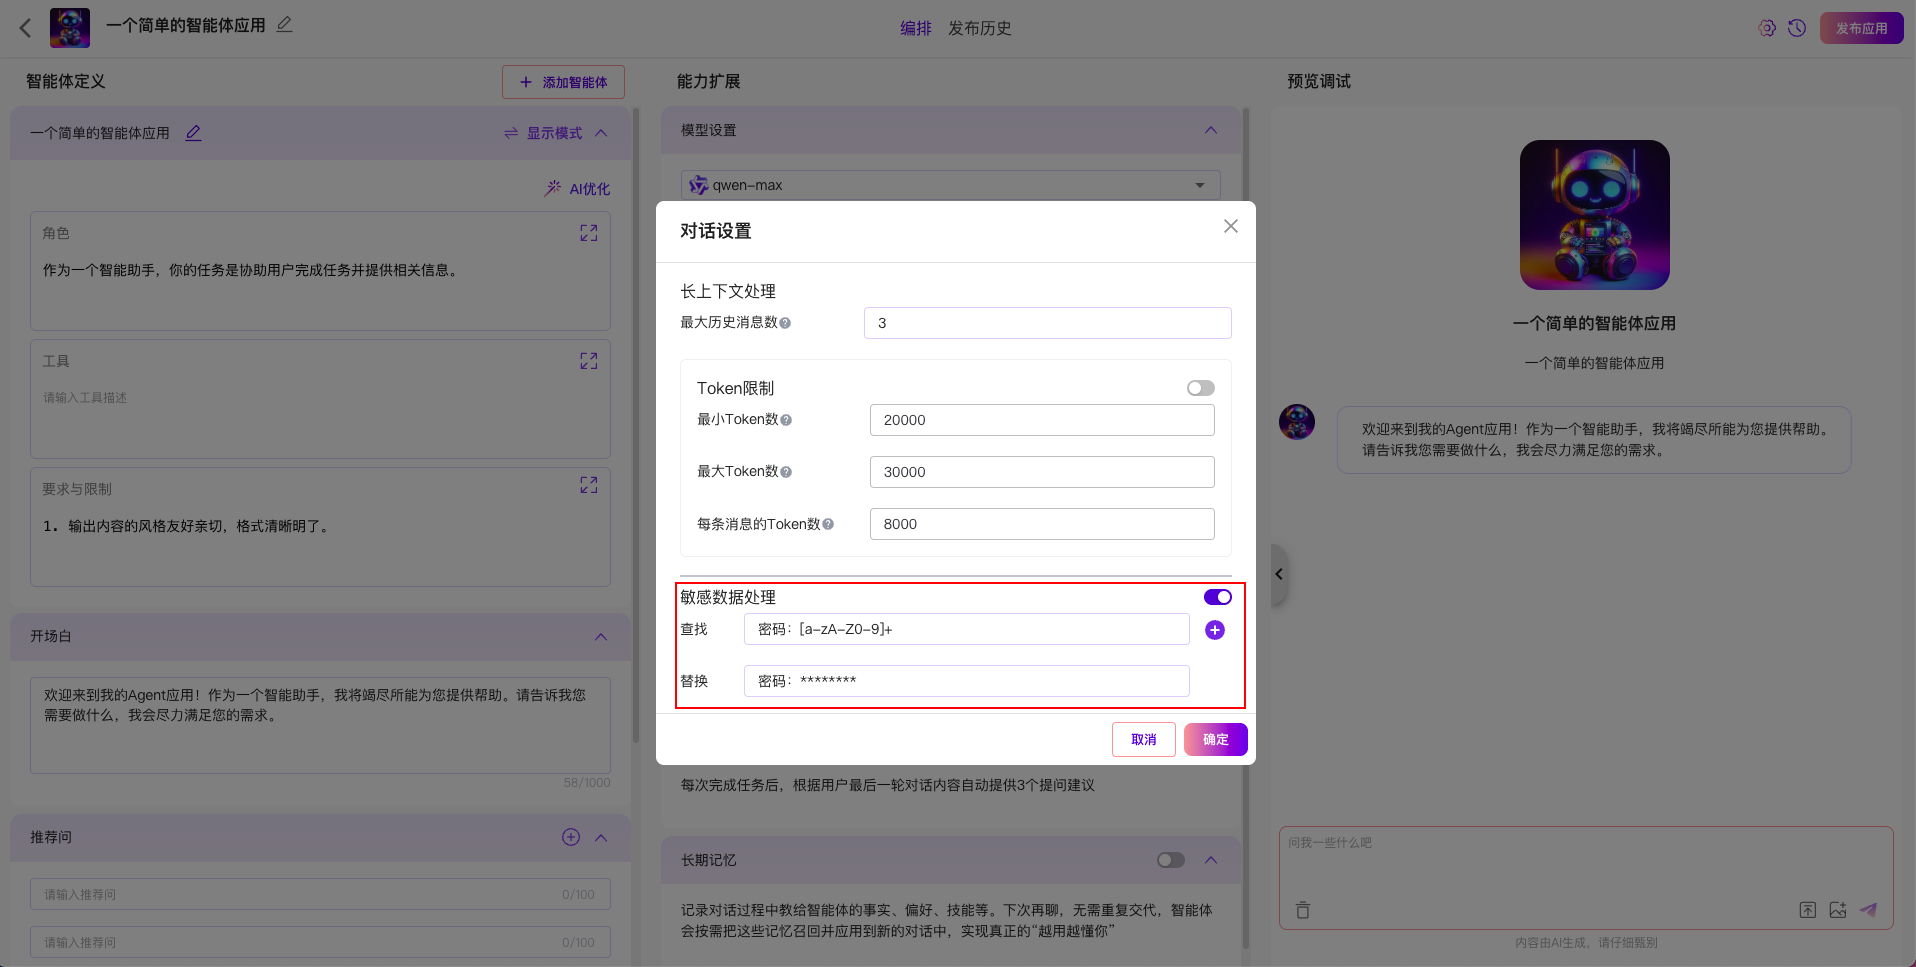This screenshot has height=967, width=1916.
Task: Click the AI优化 magic wand option
Action: (x=577, y=188)
